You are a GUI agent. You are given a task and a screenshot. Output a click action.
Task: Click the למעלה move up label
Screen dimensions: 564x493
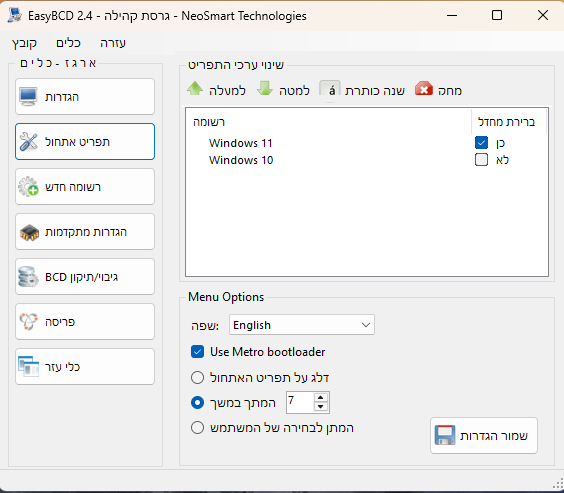(227, 90)
